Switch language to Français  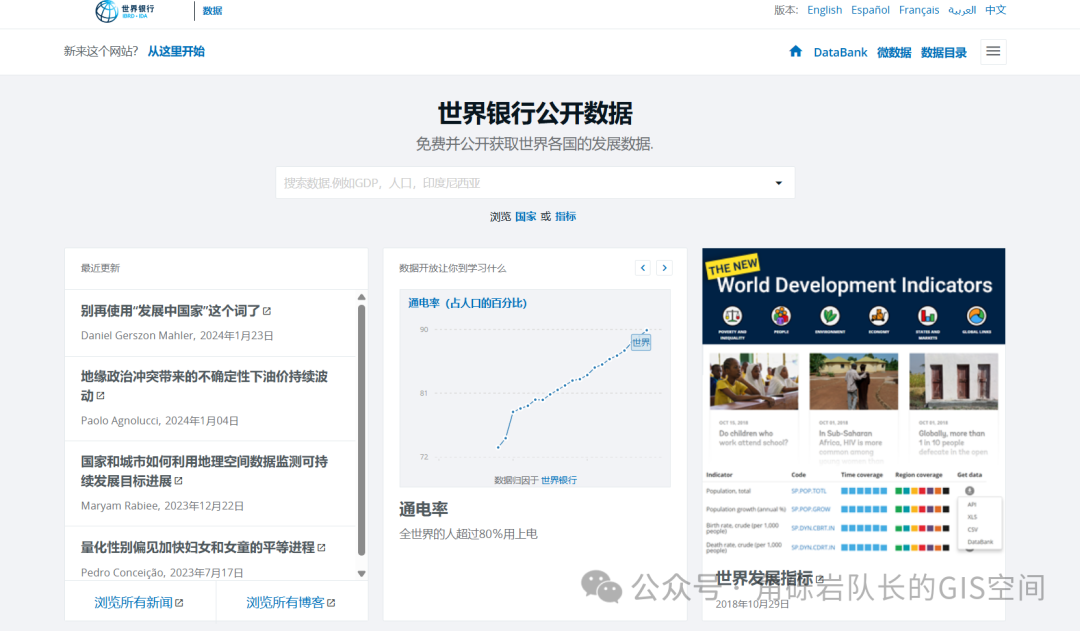coord(919,10)
